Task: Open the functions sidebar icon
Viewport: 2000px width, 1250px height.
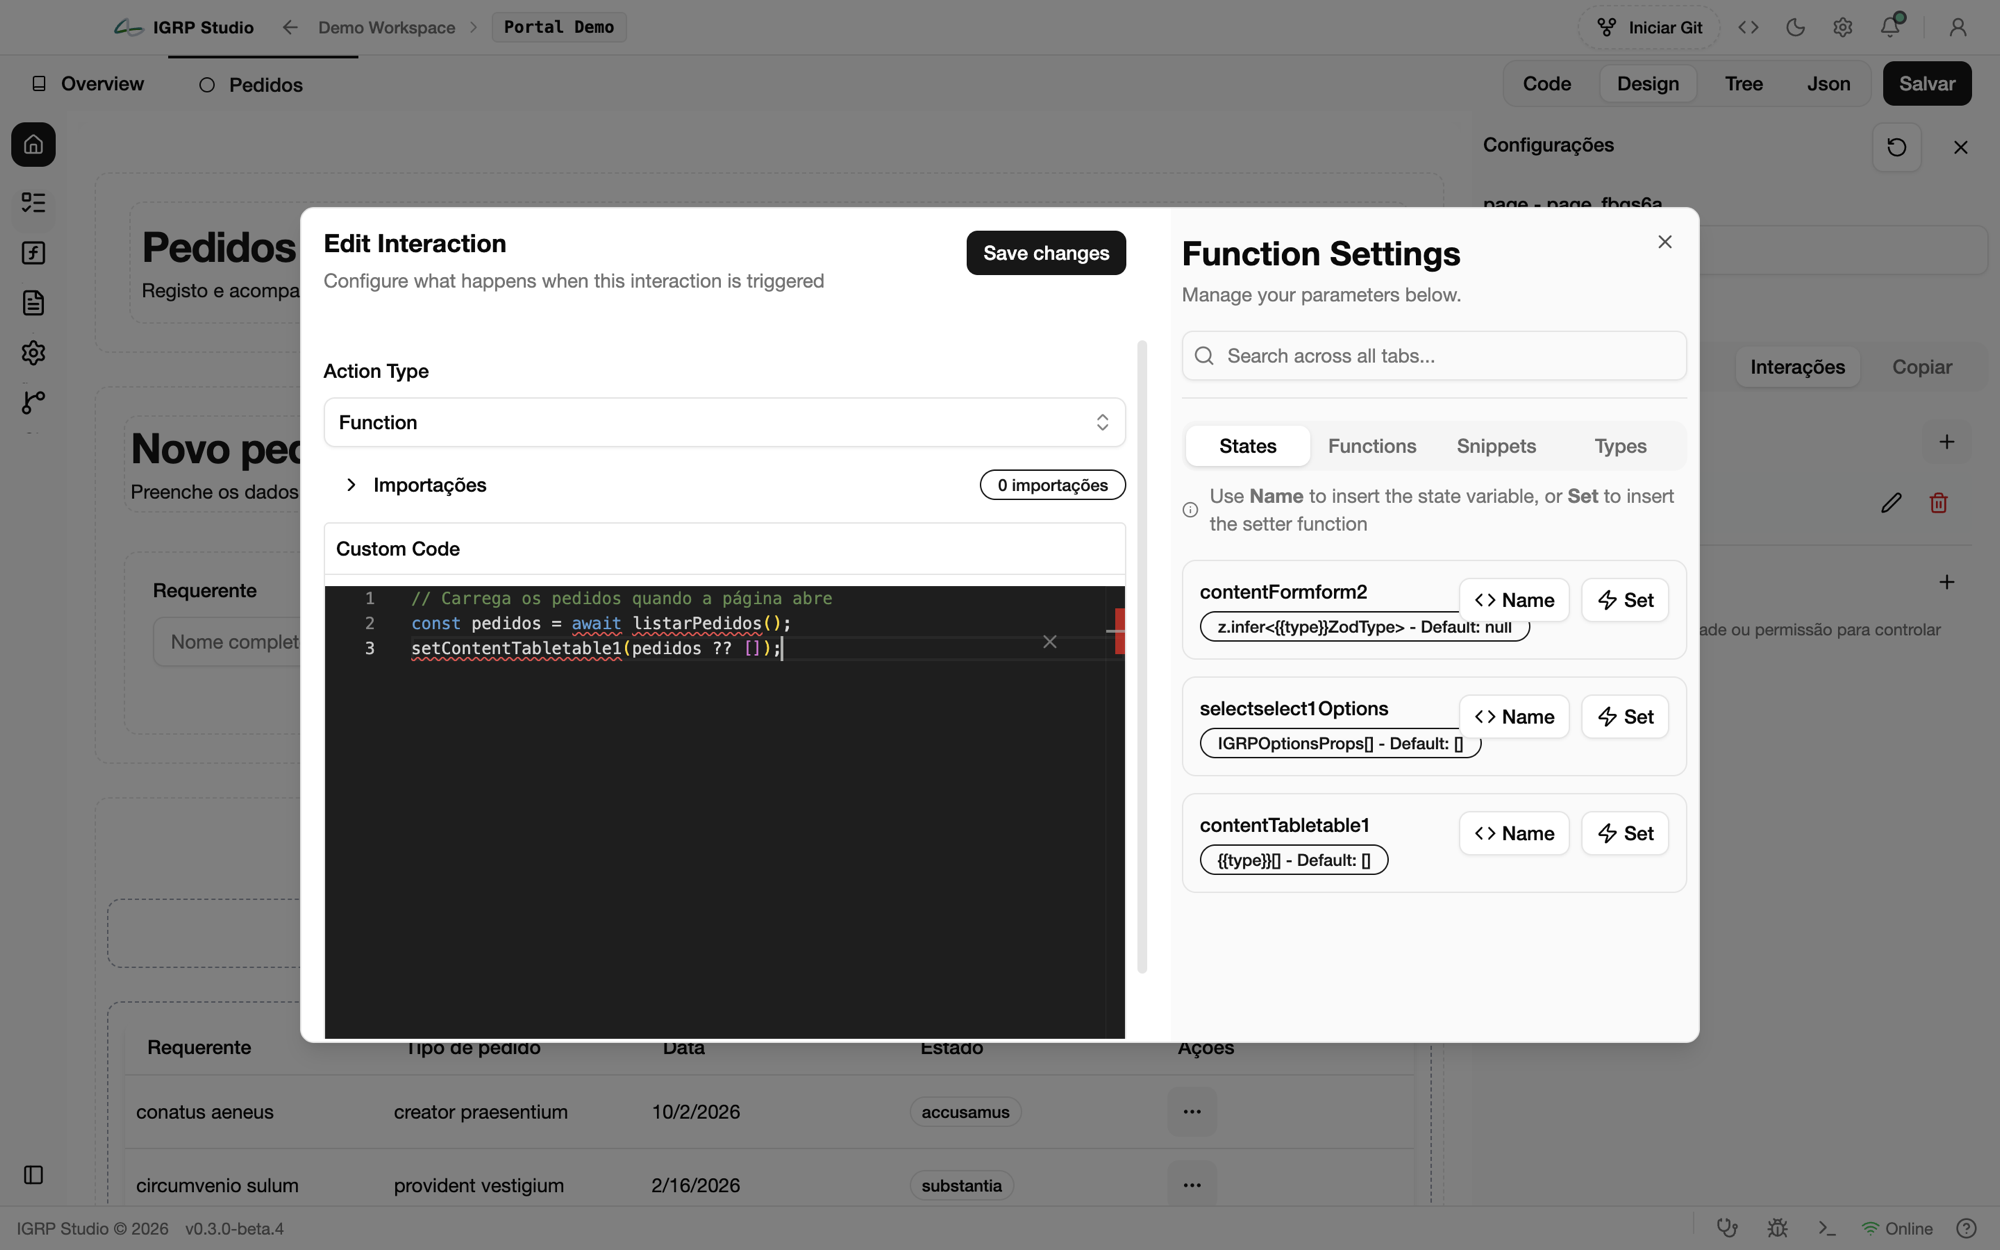Action: 33,253
